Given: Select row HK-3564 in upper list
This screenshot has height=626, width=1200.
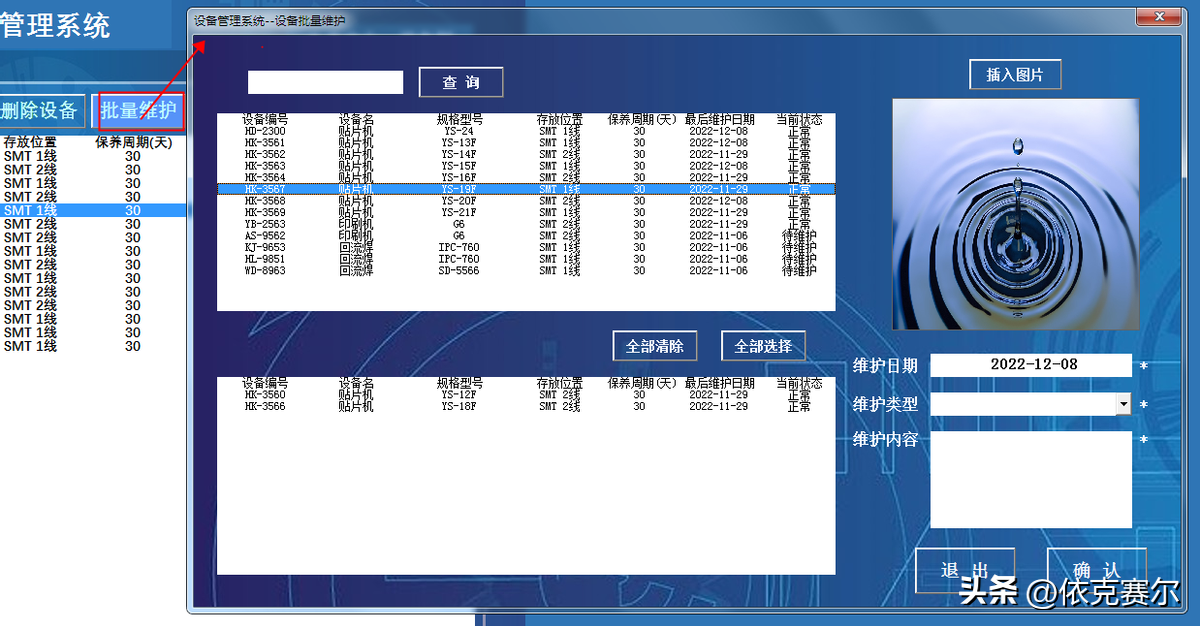Looking at the screenshot, I should tap(526, 178).
